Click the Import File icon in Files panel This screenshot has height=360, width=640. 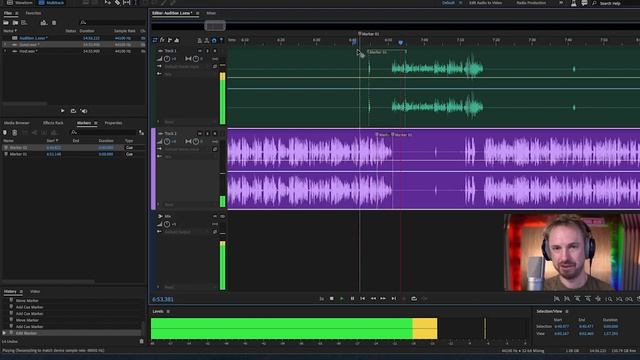click(x=15, y=23)
